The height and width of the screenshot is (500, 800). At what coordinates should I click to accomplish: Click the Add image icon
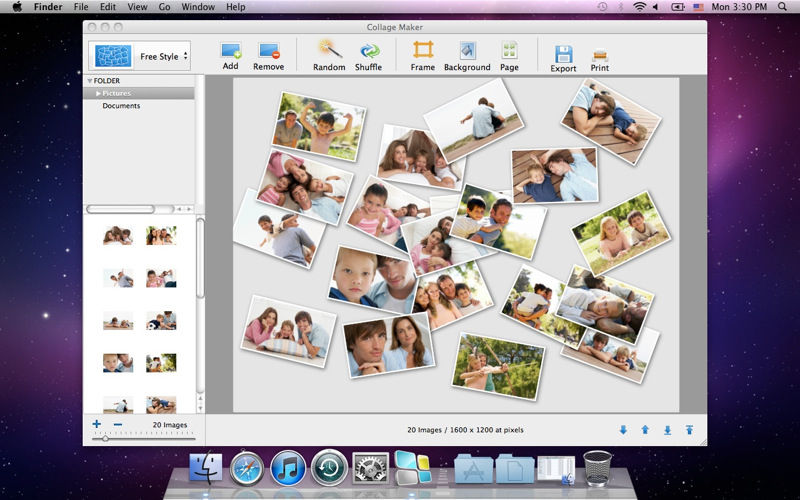coord(231,51)
